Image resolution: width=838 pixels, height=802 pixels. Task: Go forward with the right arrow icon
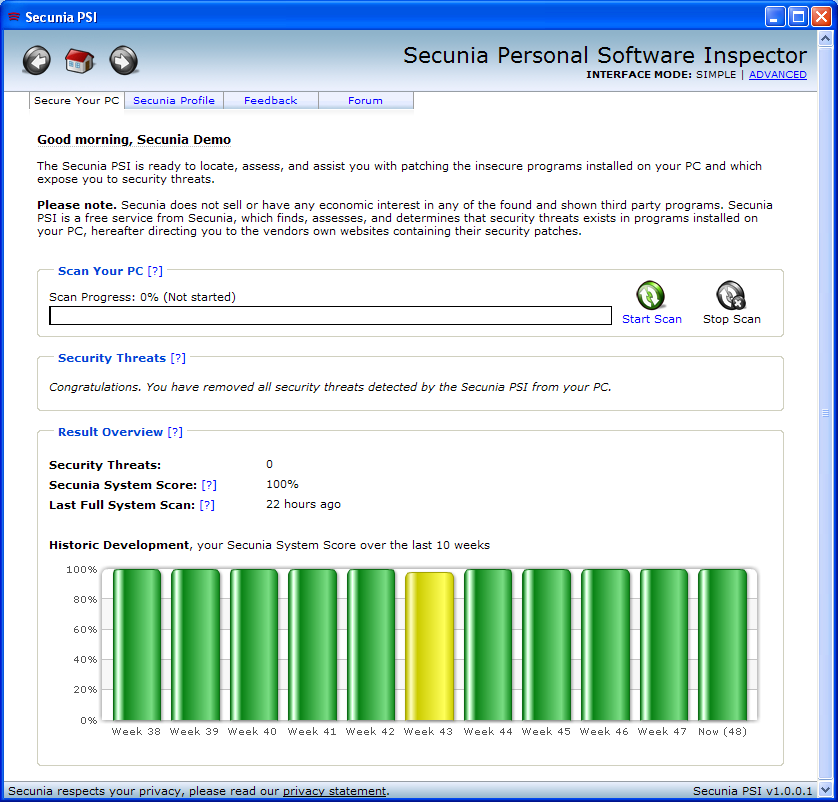(x=123, y=60)
